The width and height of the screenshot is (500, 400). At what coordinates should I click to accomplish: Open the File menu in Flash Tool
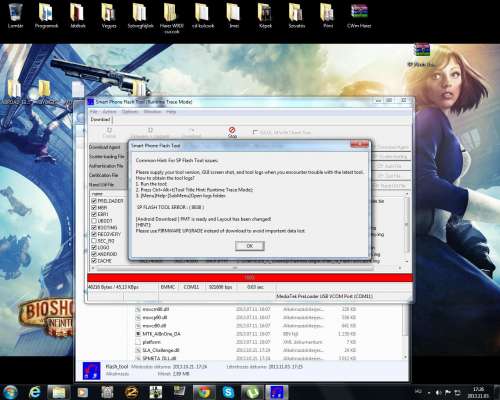[94, 112]
